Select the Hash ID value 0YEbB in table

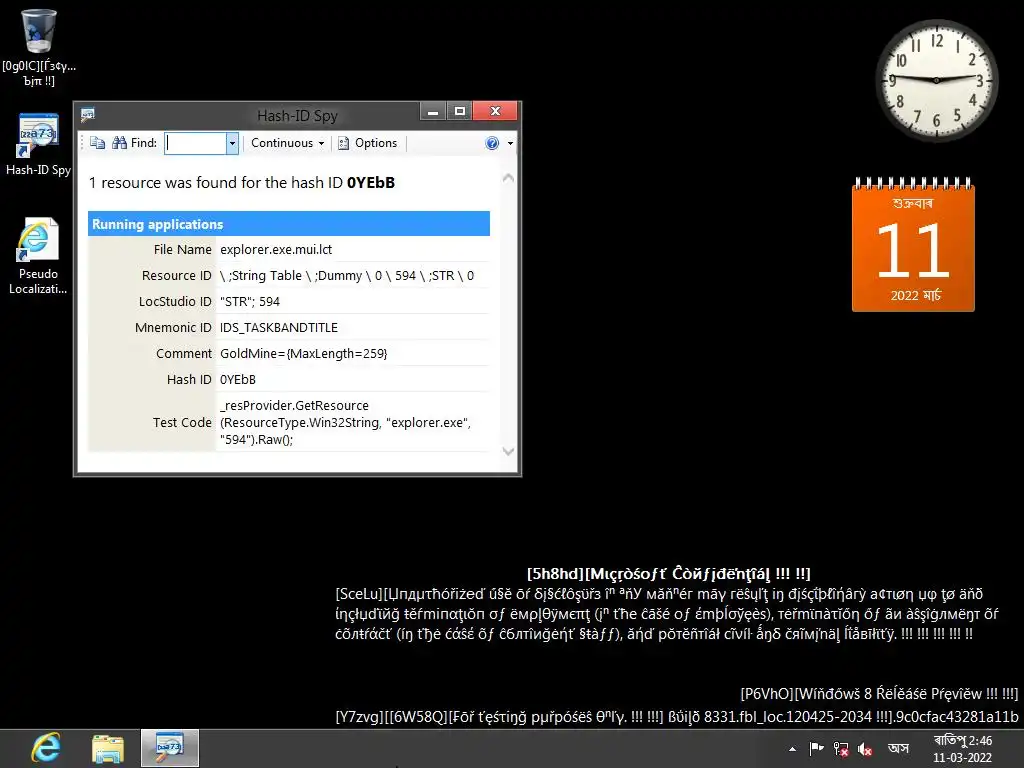[x=238, y=379]
